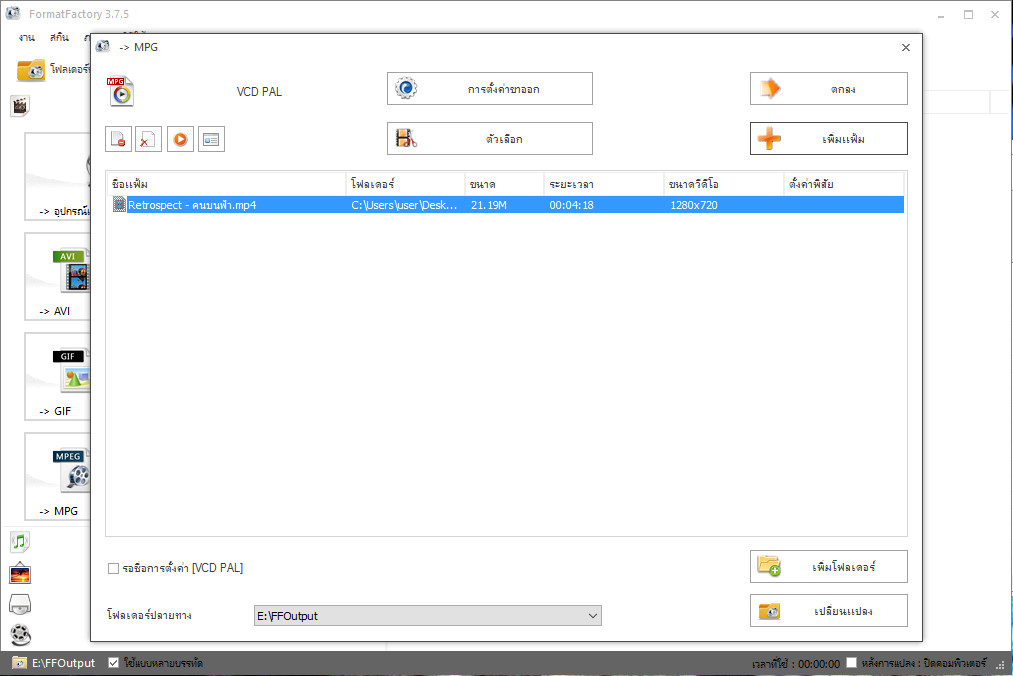Click the resize grip icon in status bar
The height and width of the screenshot is (676, 1013).
point(1001,664)
